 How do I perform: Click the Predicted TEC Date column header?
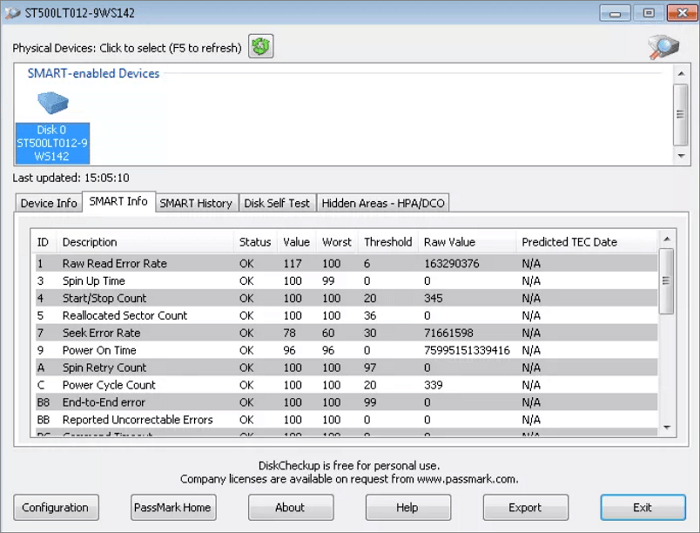[x=569, y=242]
